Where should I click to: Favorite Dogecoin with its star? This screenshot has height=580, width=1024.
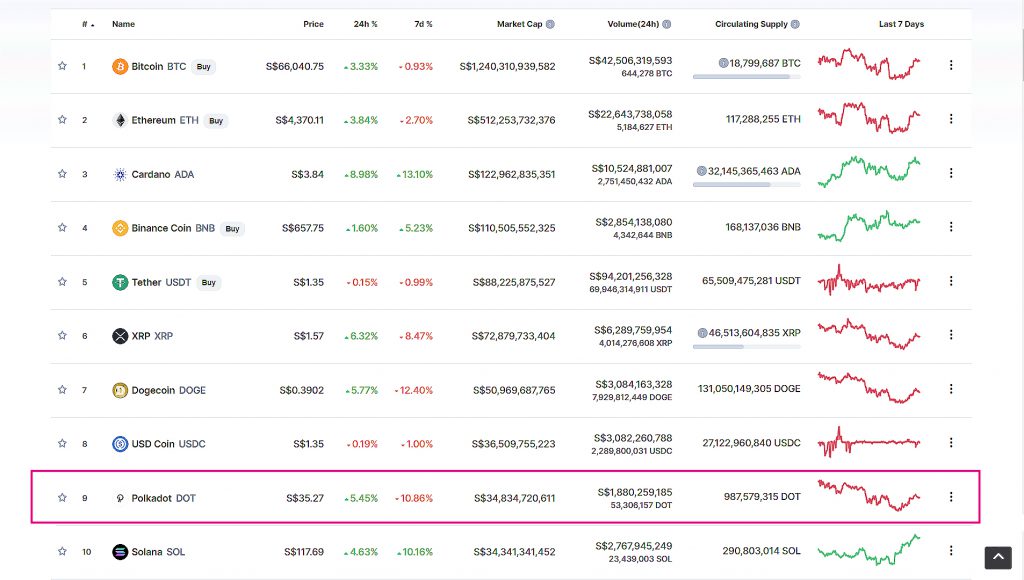(62, 389)
